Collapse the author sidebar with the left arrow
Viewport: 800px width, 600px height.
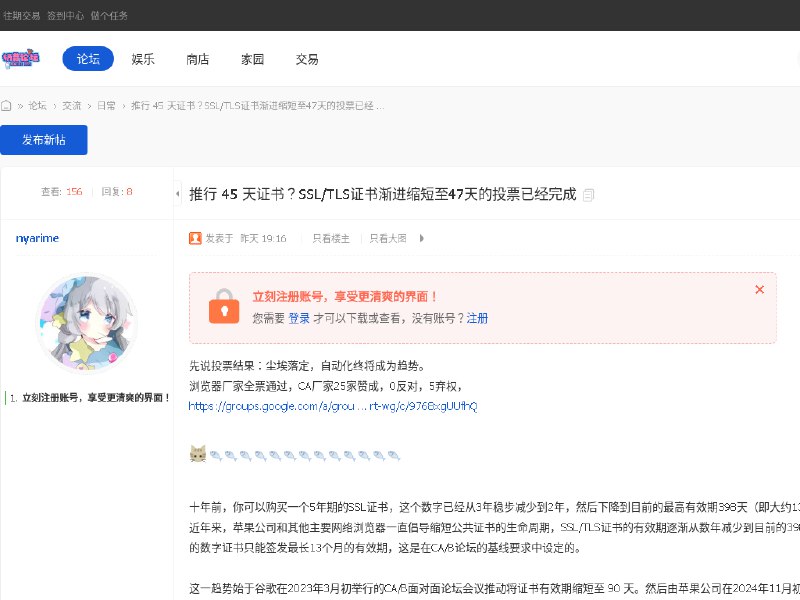(177, 192)
